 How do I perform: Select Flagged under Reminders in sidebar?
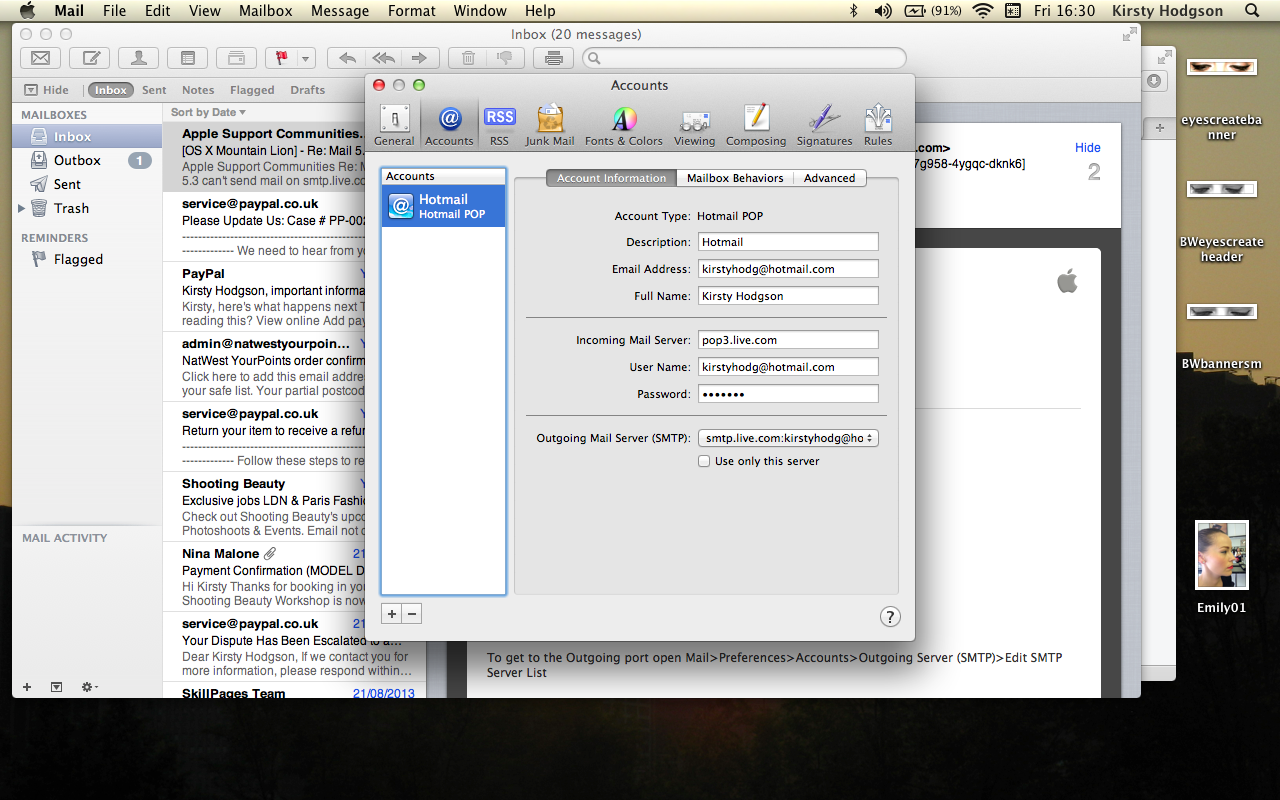click(87, 259)
